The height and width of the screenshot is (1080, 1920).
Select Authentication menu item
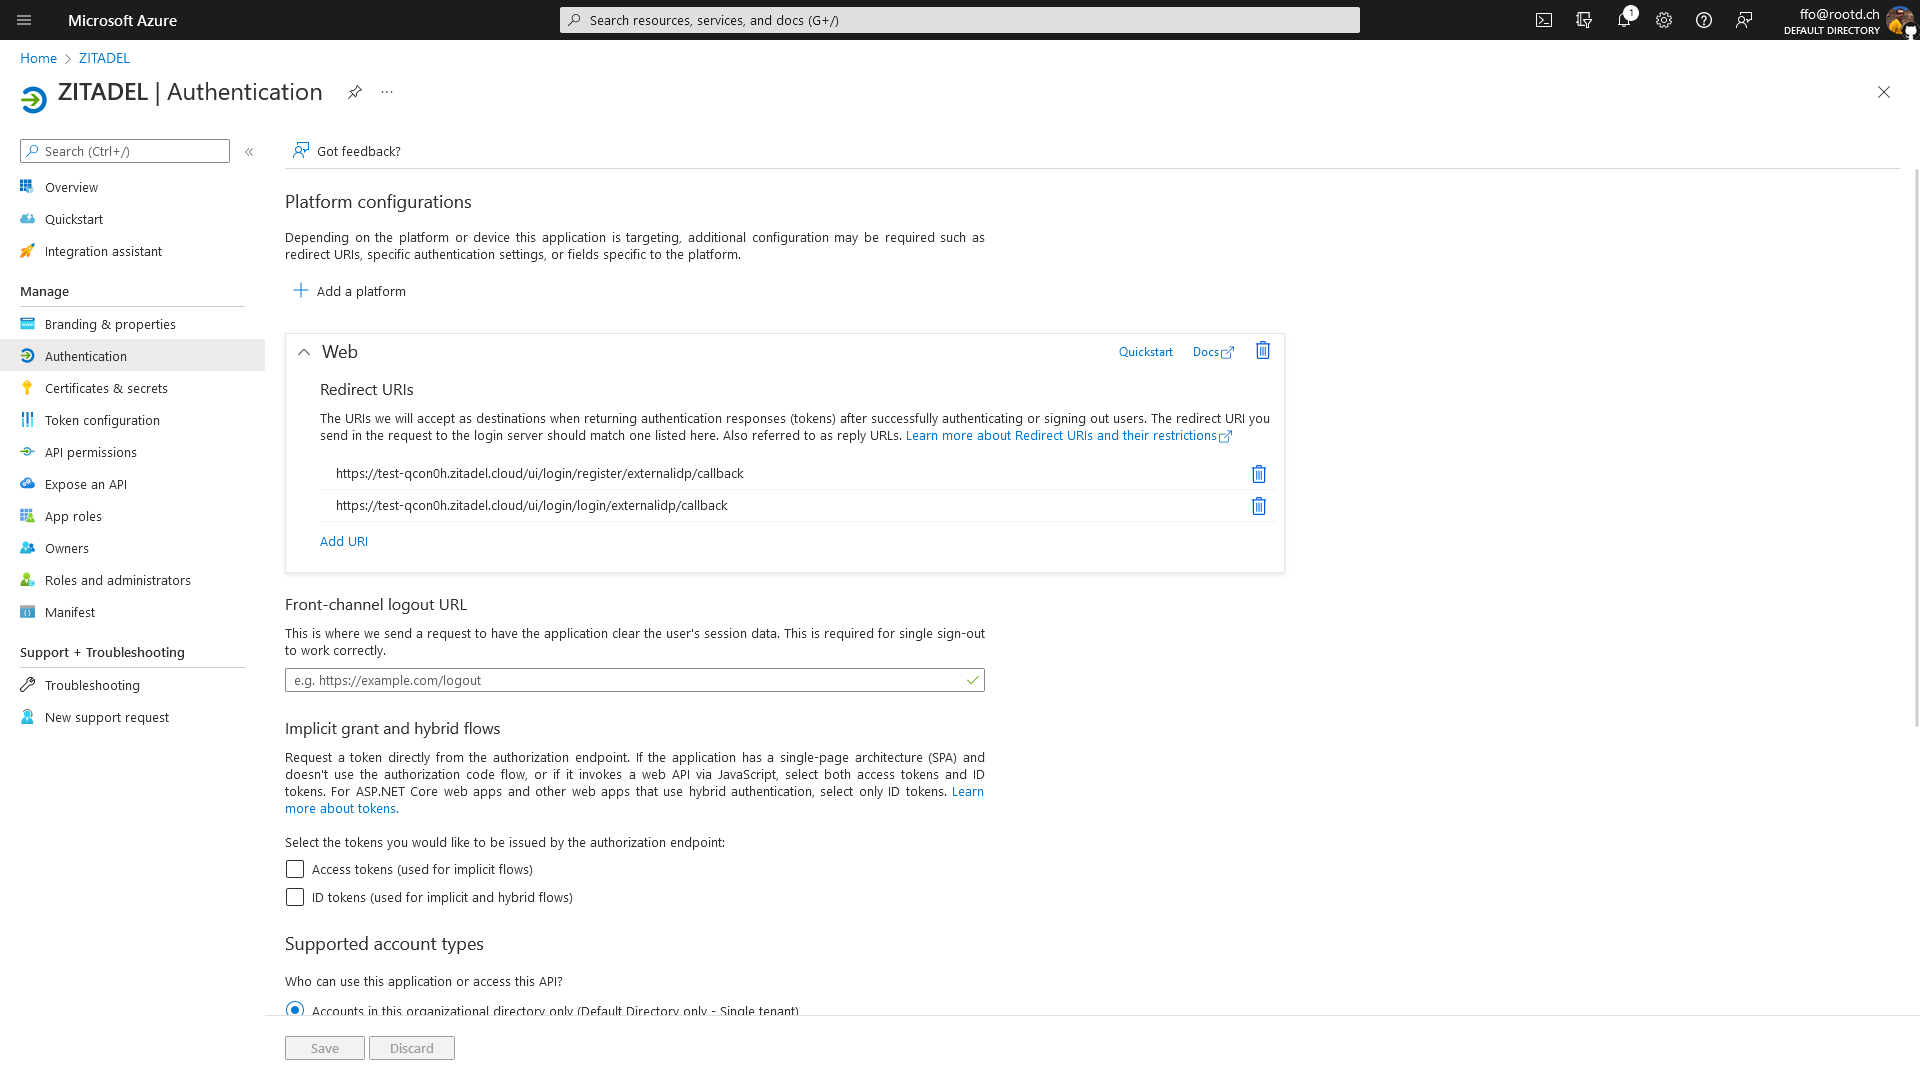pos(132,356)
